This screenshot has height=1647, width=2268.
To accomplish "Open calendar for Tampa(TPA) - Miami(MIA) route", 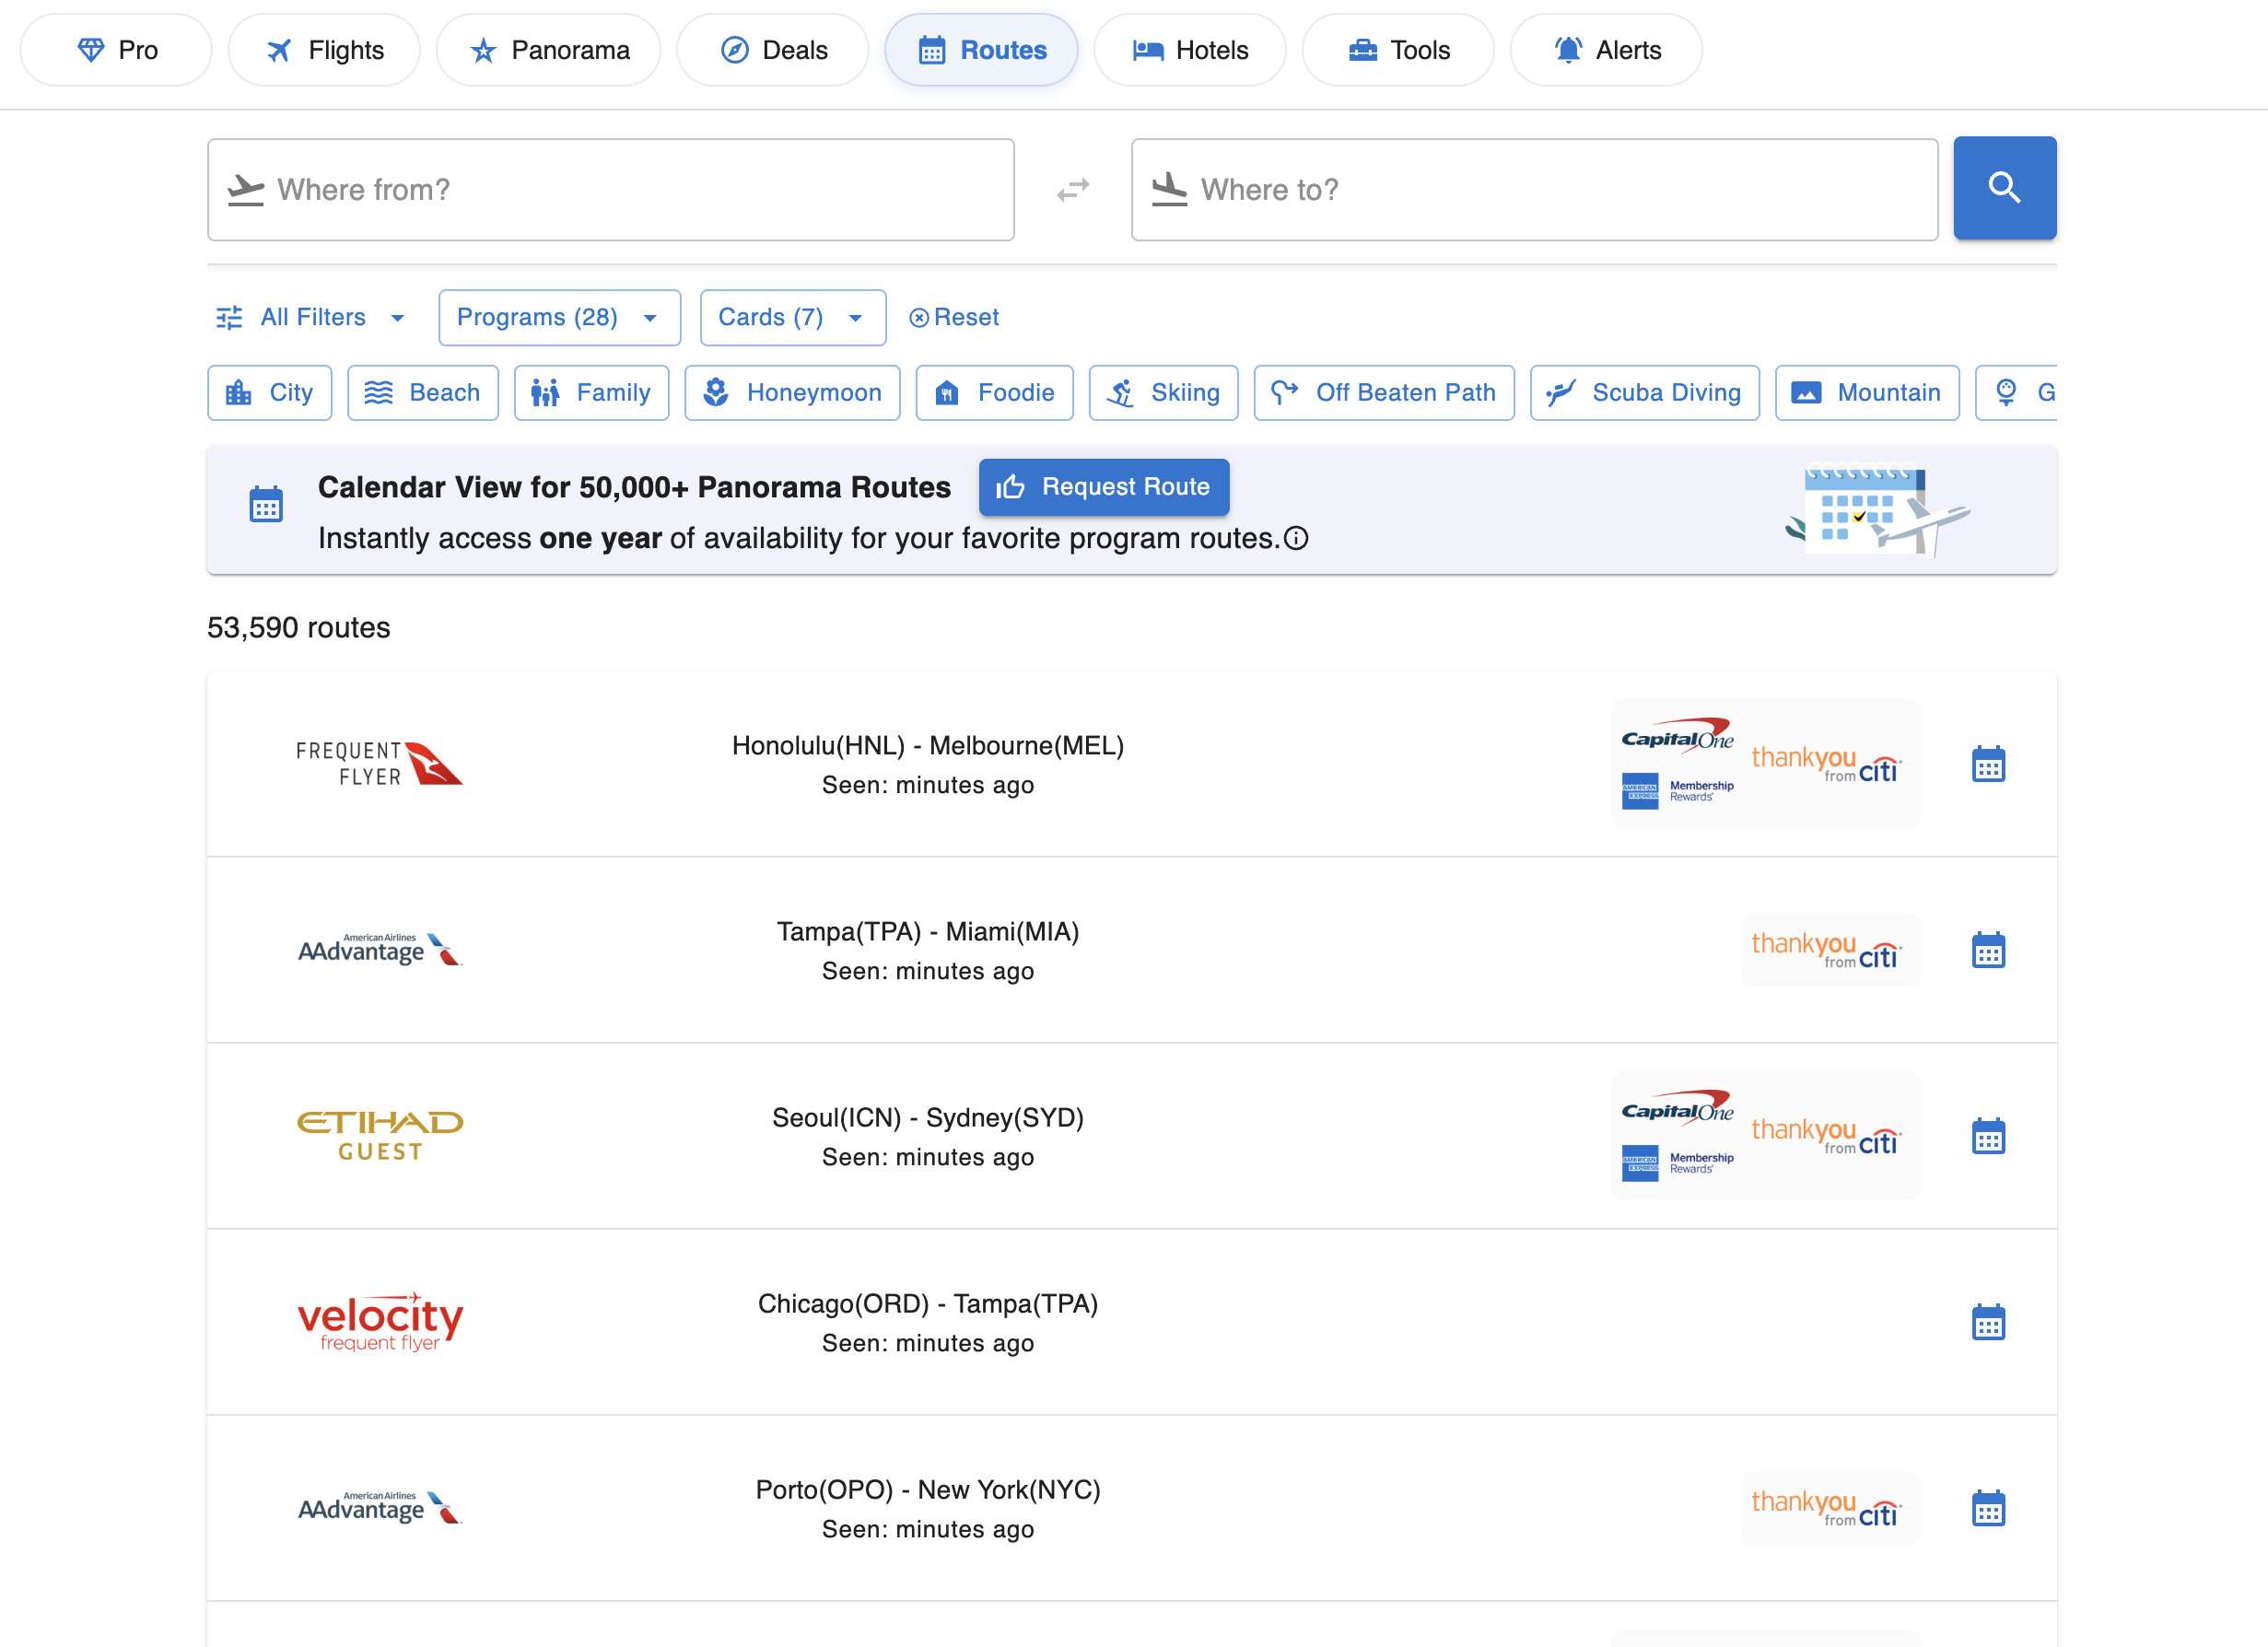I will [1988, 950].
